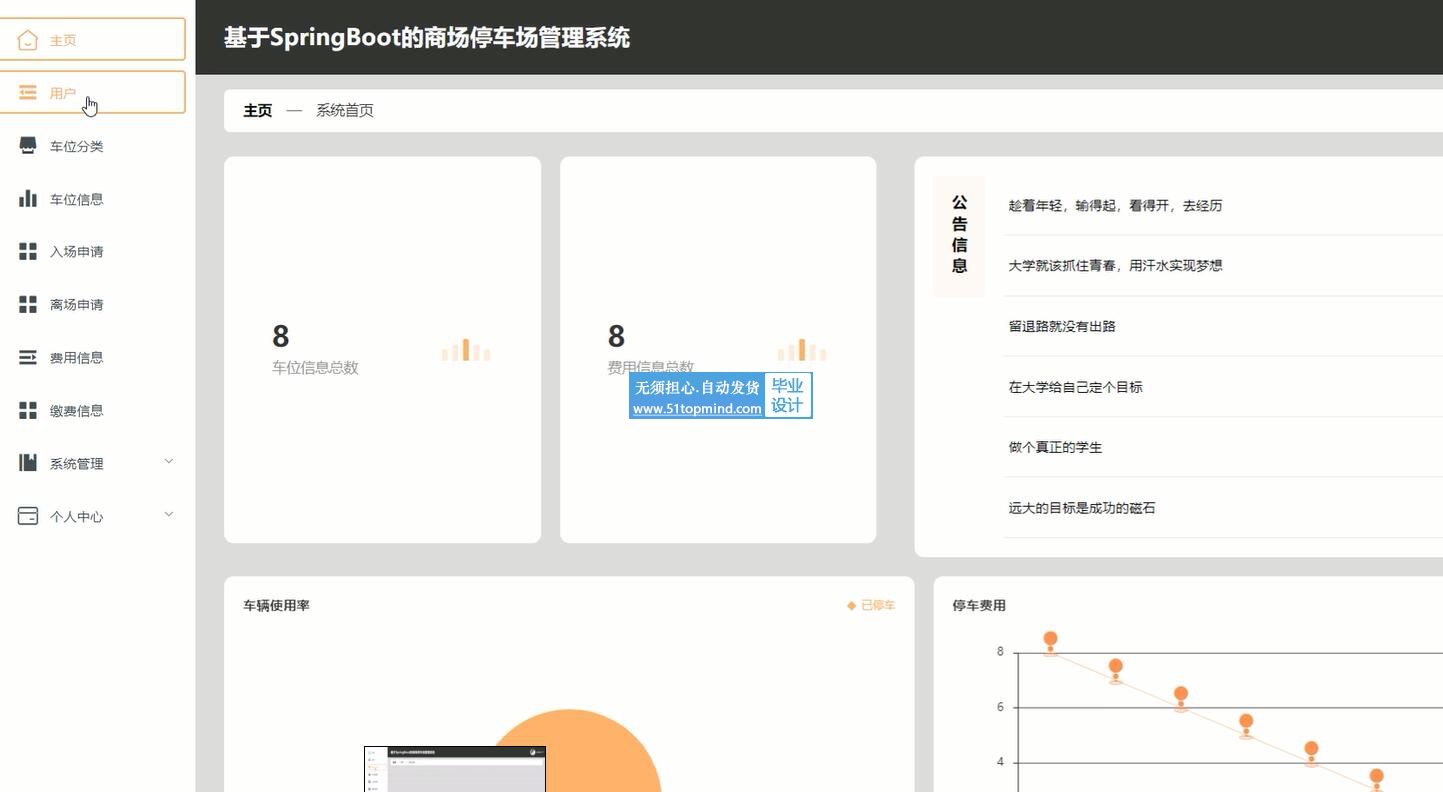Click the home icon beside 主页
This screenshot has height=792, width=1443.
[x=28, y=40]
